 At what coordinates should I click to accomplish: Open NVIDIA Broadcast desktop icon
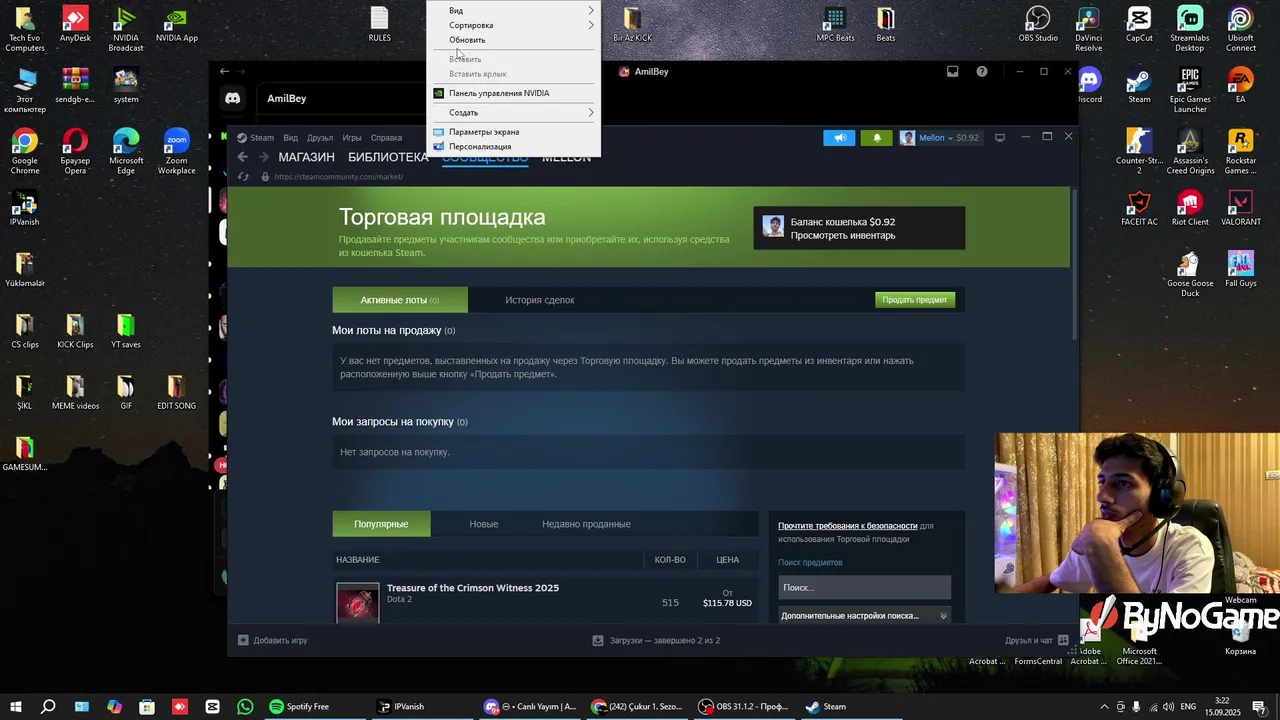click(x=126, y=29)
